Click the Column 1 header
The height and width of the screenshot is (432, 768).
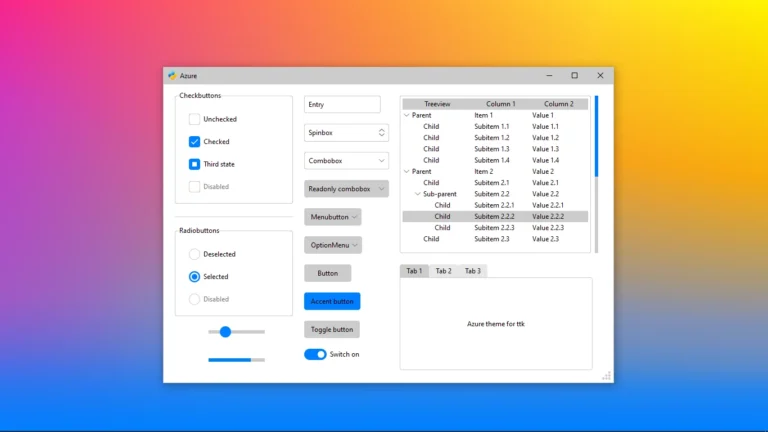point(501,104)
